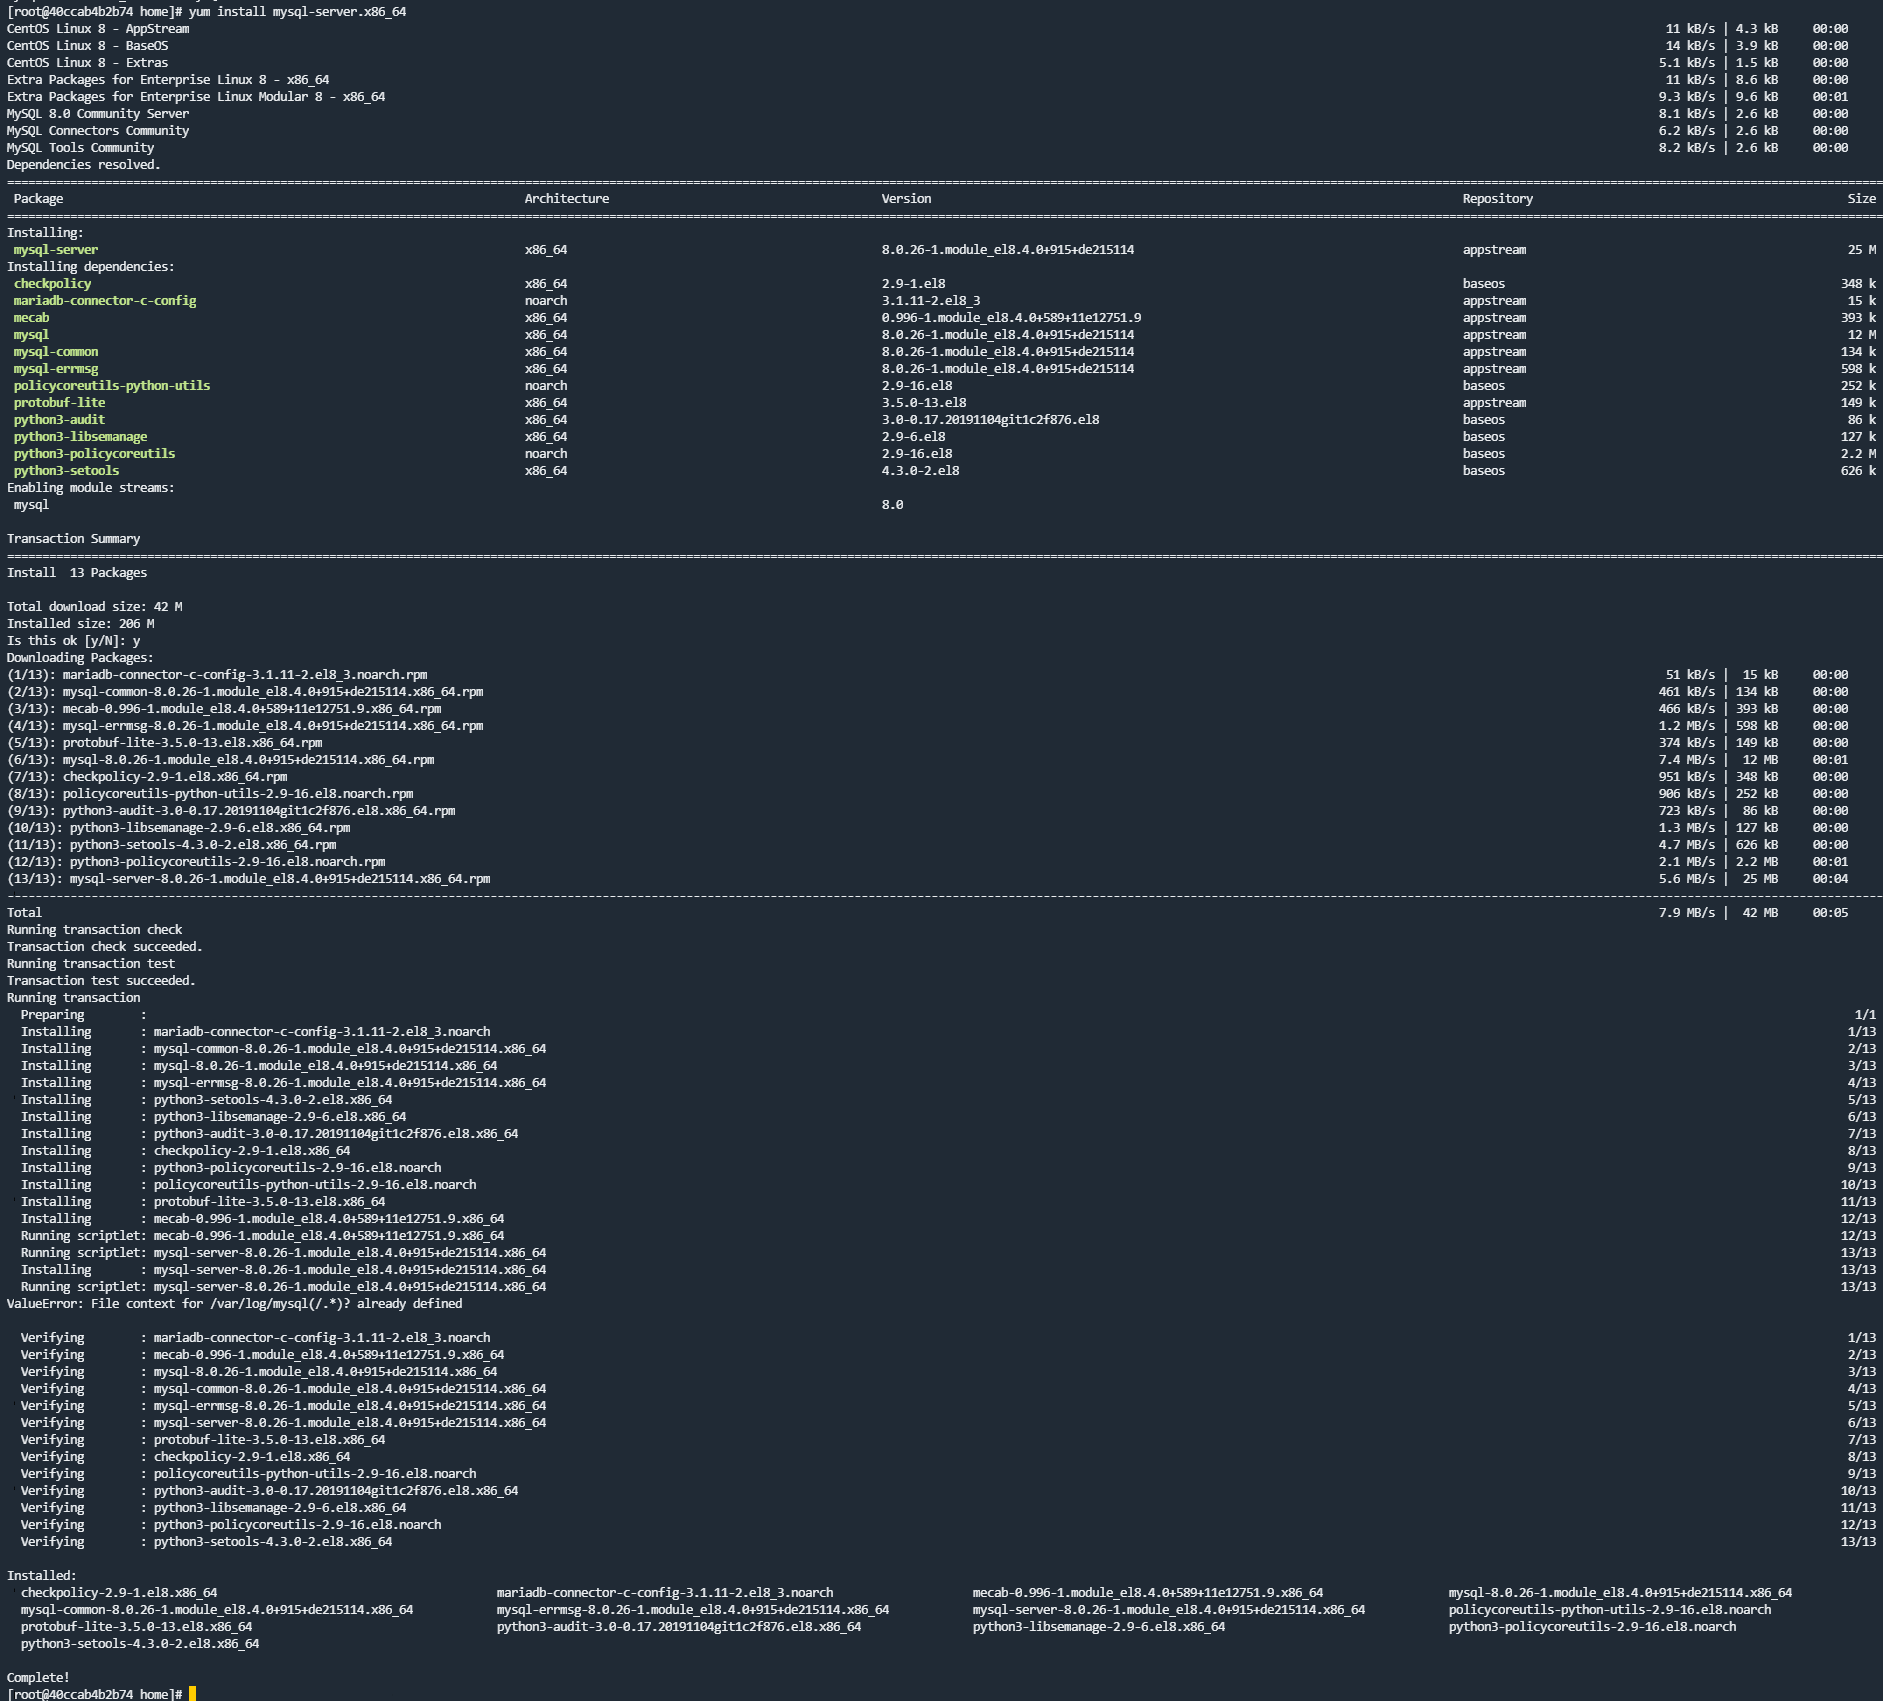Image resolution: width=1883 pixels, height=1701 pixels.
Task: Click the 'Size' column header
Action: [1862, 199]
